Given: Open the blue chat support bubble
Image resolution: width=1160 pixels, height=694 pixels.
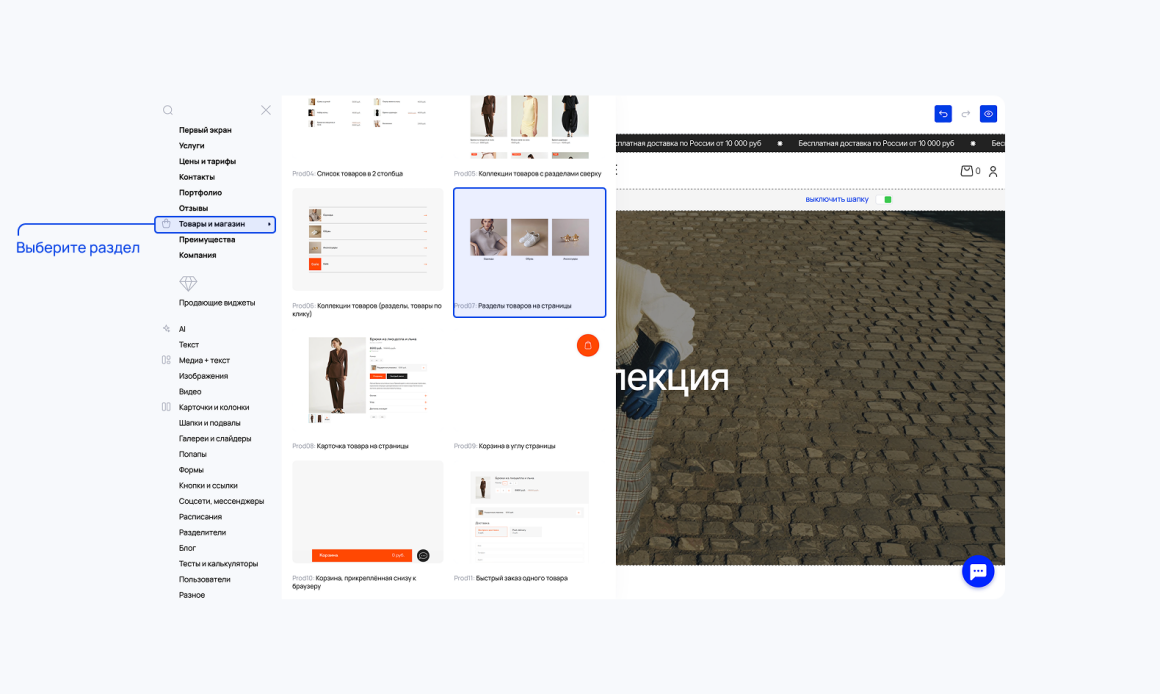Looking at the screenshot, I should point(978,571).
